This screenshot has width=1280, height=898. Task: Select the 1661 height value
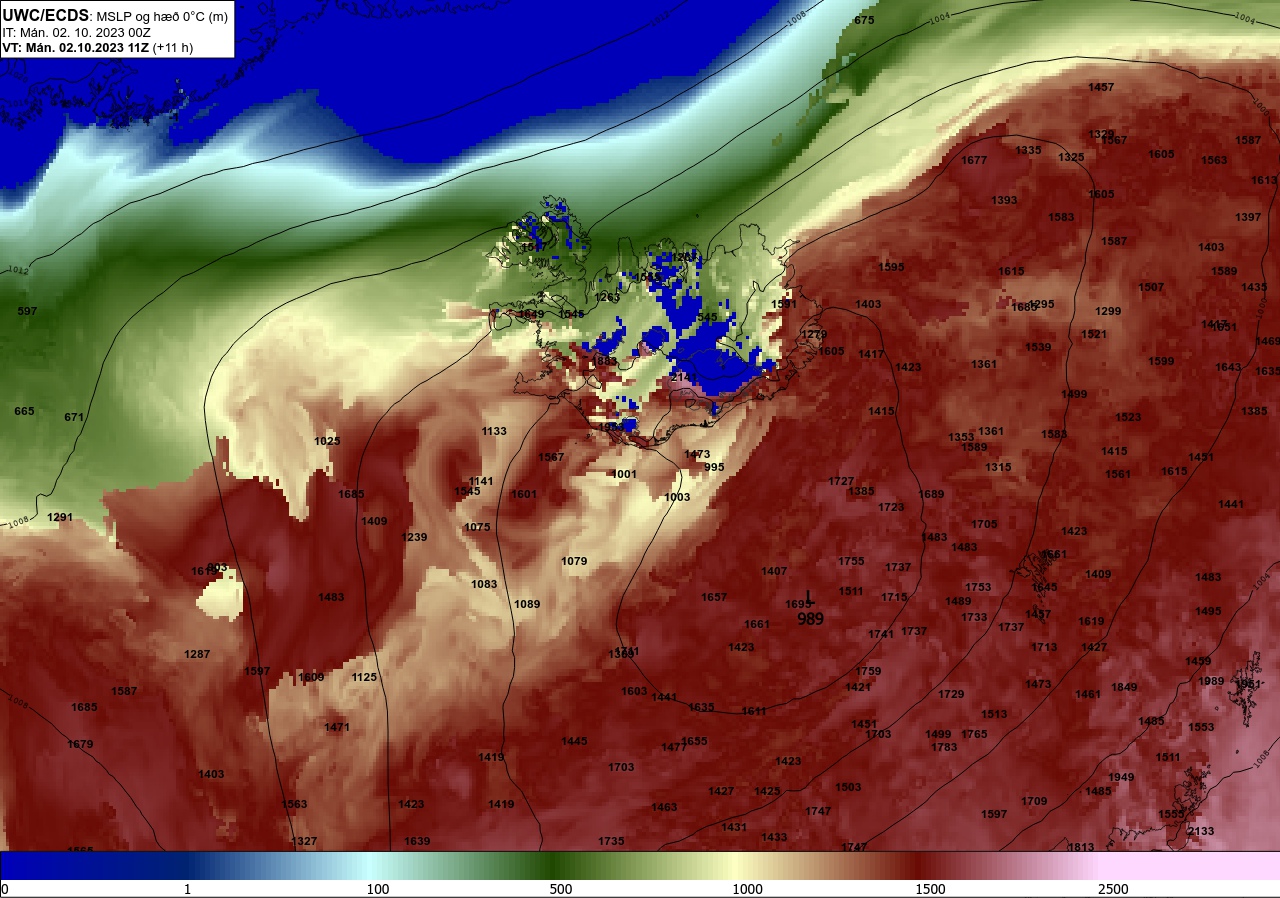coord(757,624)
